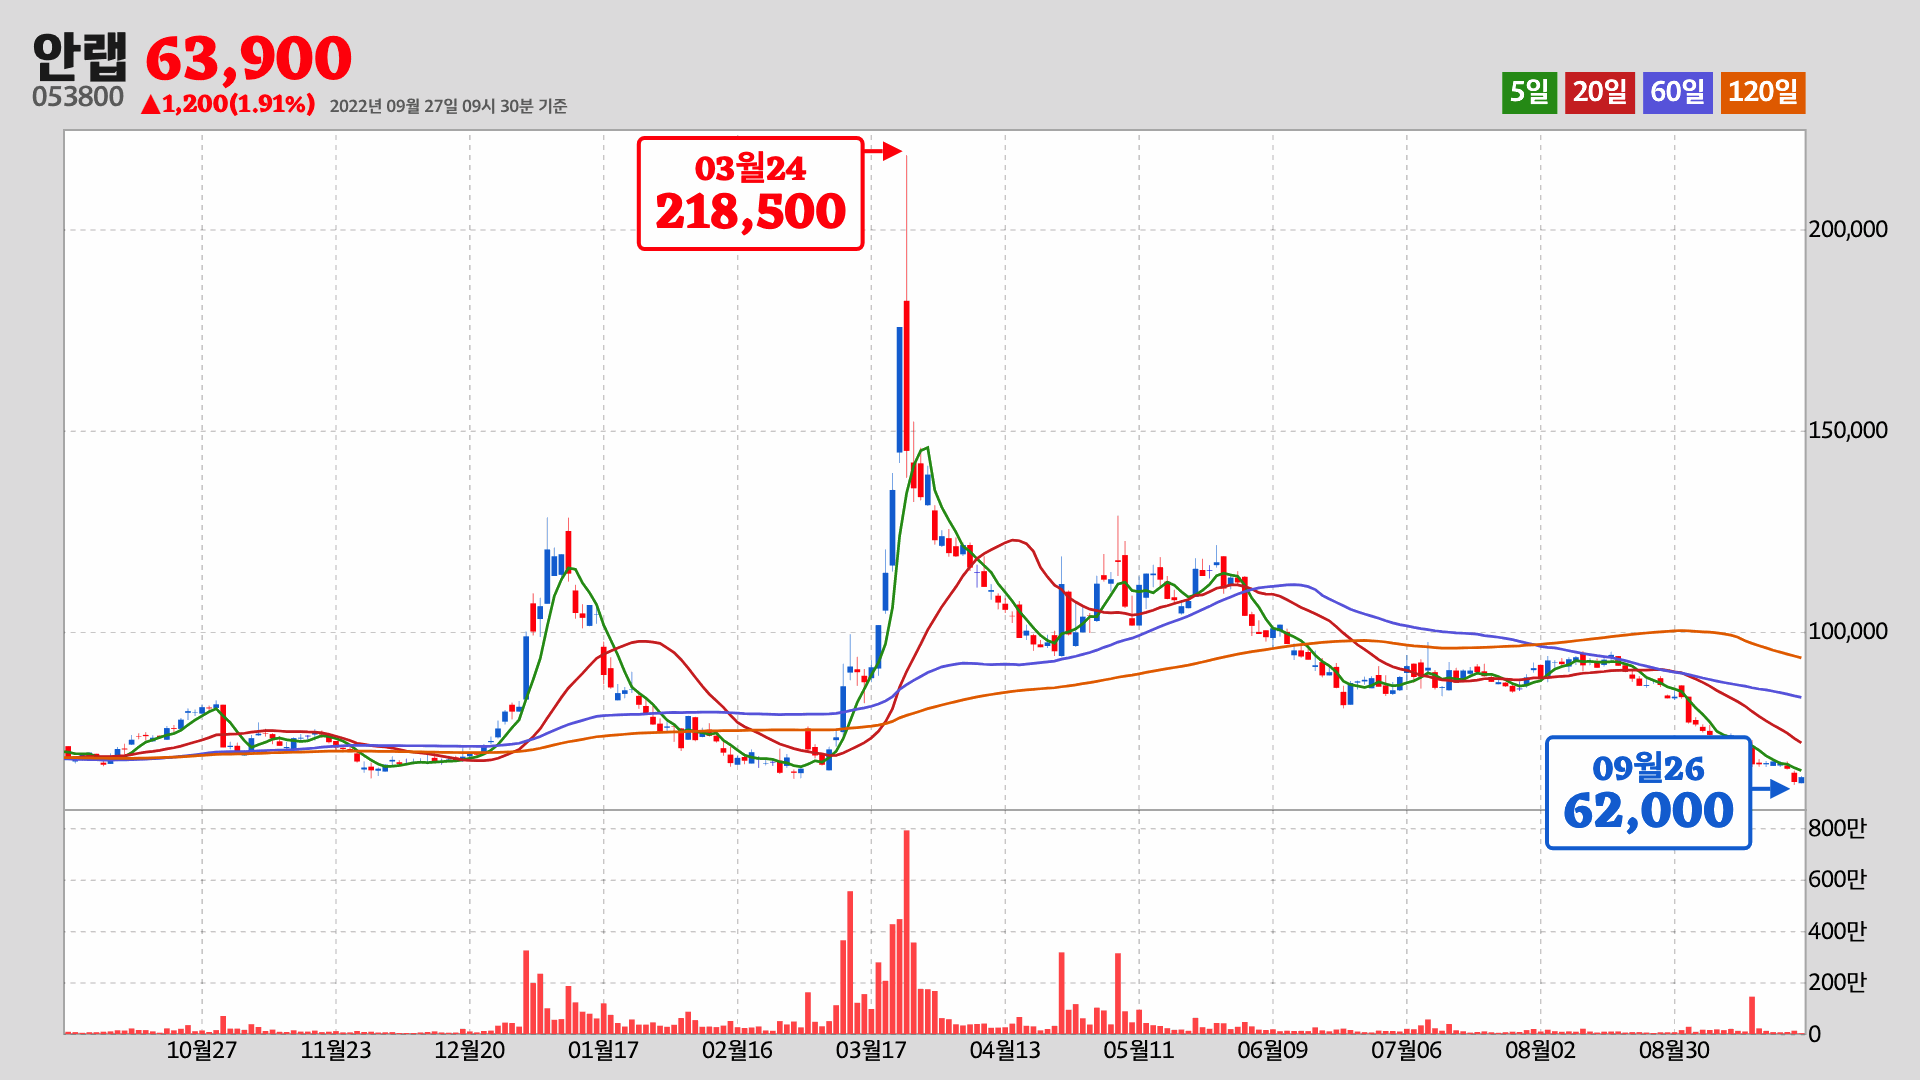Click the purple 60일 moving average legend
1920x1080 pixels.
pos(1677,92)
